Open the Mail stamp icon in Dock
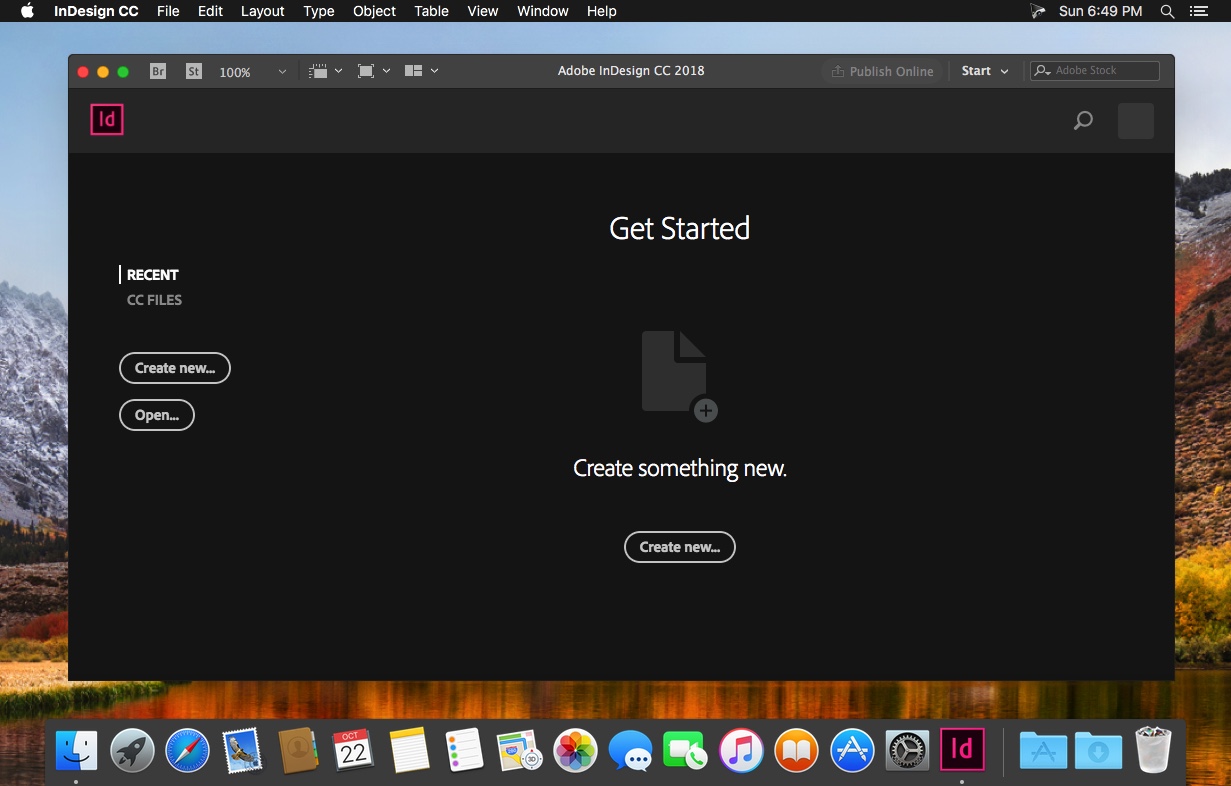 pyautogui.click(x=243, y=750)
